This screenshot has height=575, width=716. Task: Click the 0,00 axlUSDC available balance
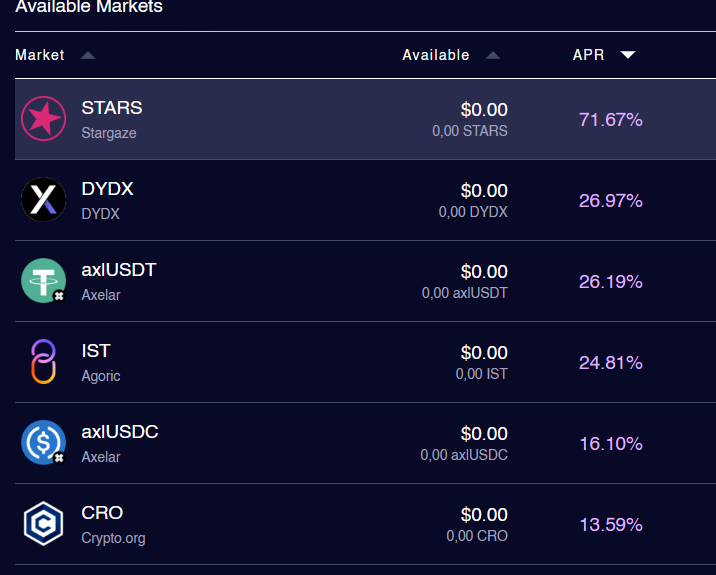(464, 455)
